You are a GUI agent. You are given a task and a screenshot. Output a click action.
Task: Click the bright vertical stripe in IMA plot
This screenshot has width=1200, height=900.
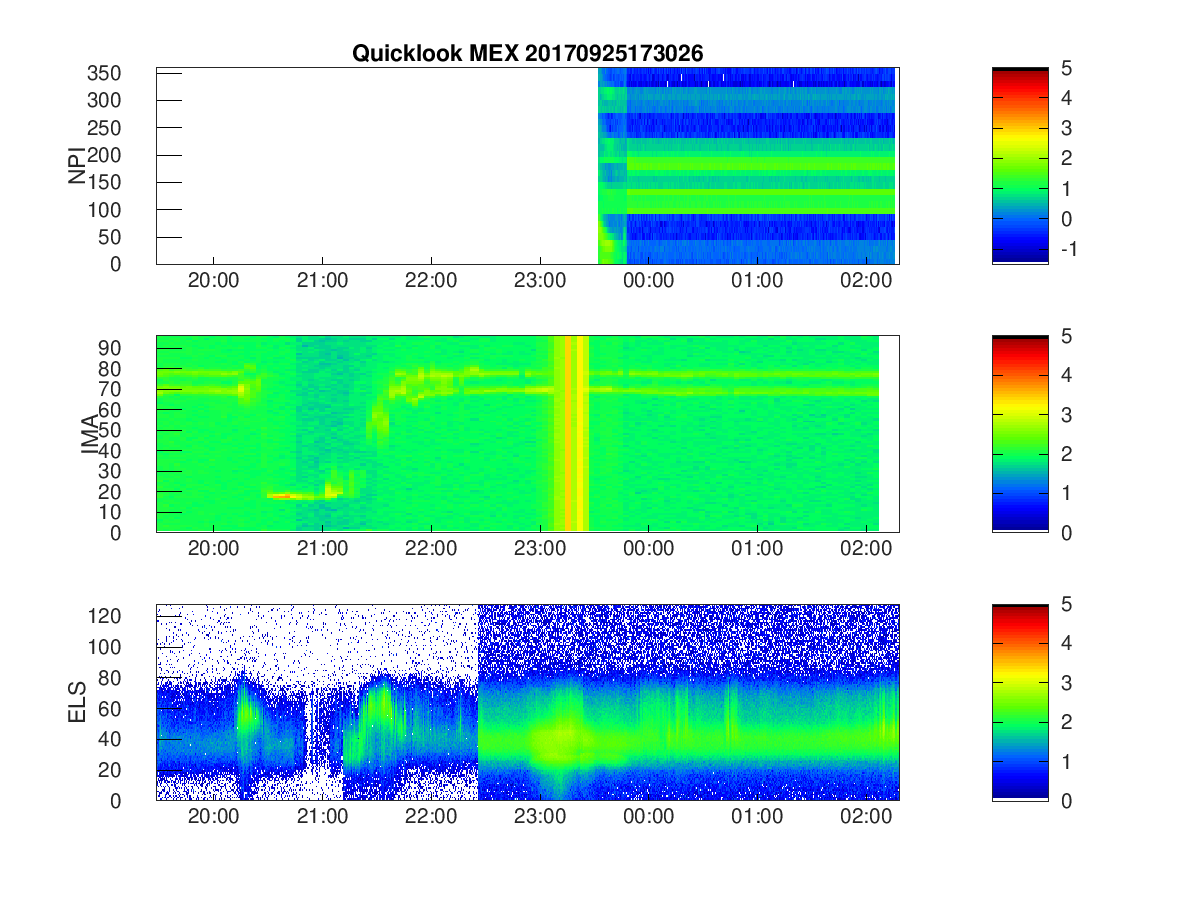(x=570, y=433)
